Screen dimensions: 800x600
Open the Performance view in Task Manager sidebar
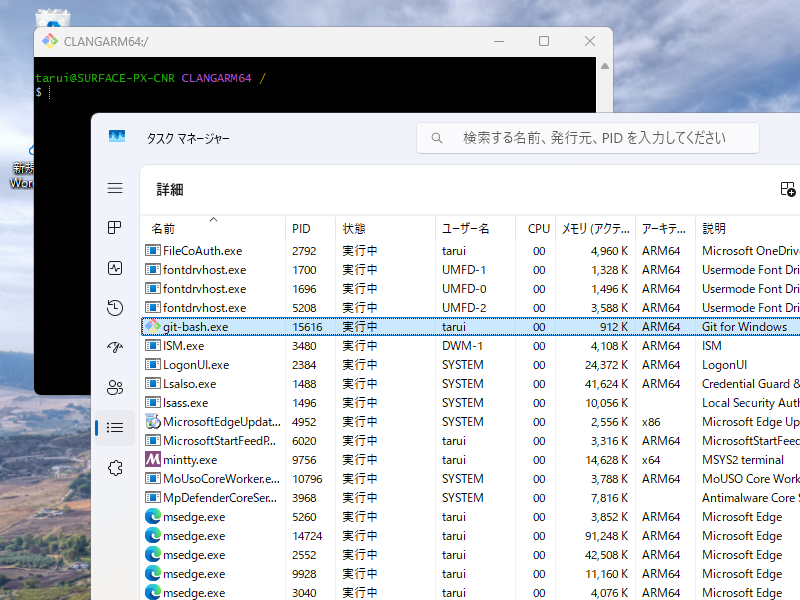(114, 267)
